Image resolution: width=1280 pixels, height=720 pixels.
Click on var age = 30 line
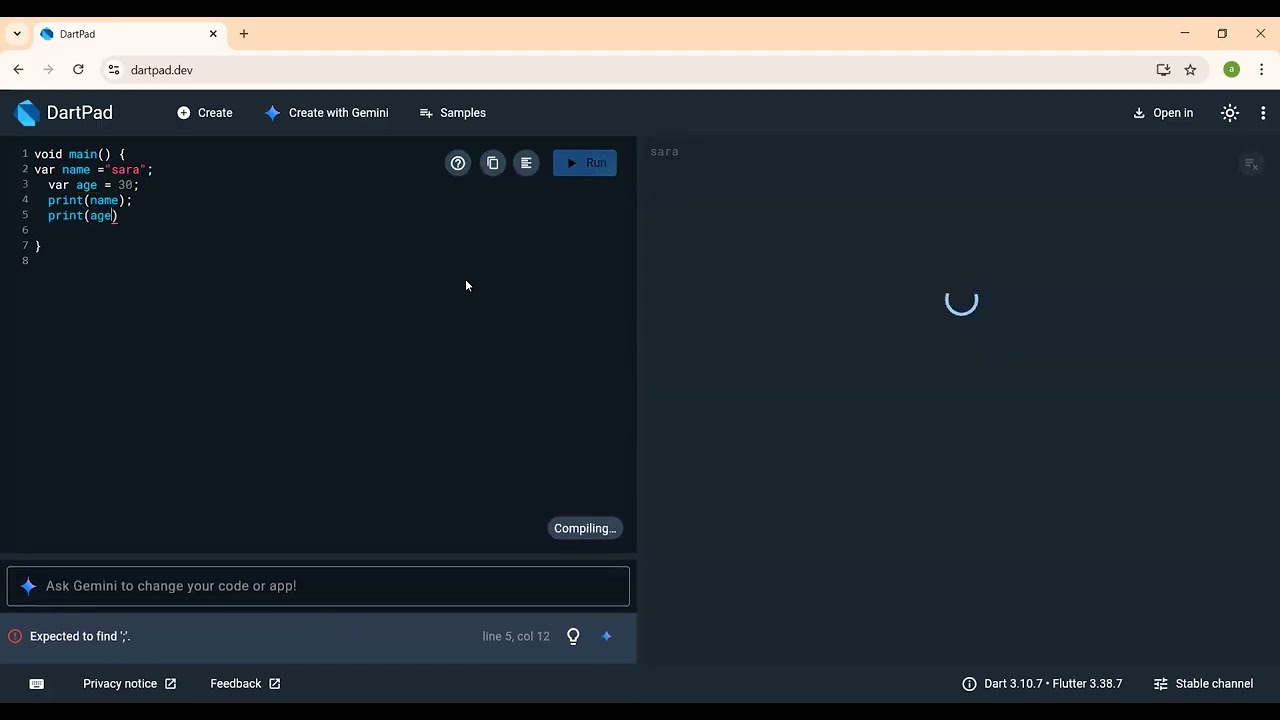[x=93, y=185]
